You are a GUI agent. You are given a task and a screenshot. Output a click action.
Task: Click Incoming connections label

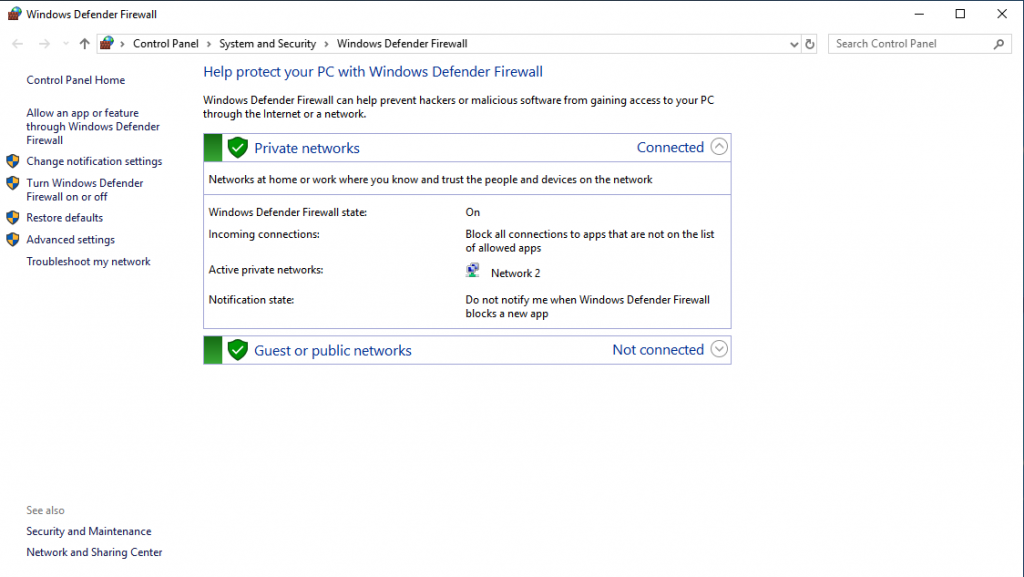(264, 234)
